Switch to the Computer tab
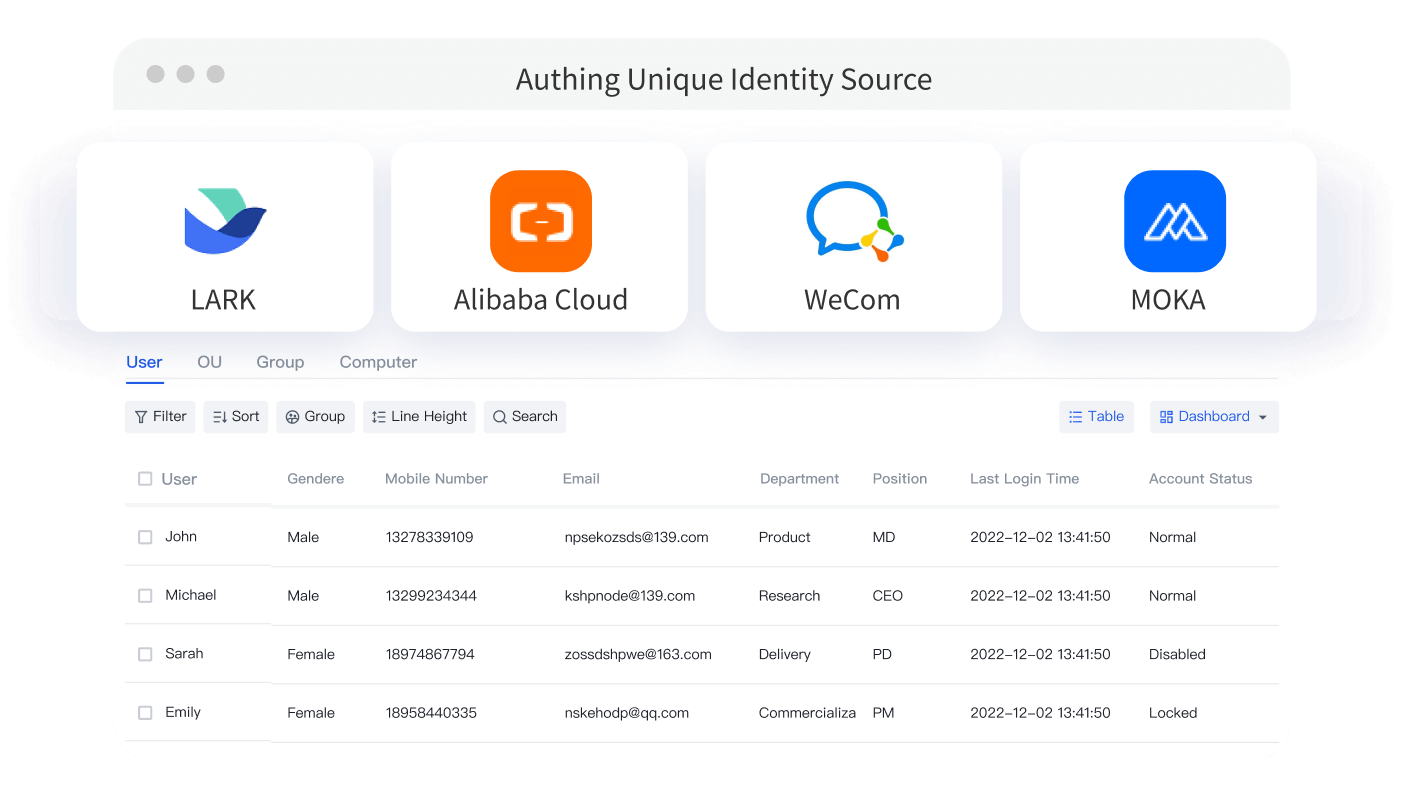The width and height of the screenshot is (1402, 800). click(x=378, y=362)
